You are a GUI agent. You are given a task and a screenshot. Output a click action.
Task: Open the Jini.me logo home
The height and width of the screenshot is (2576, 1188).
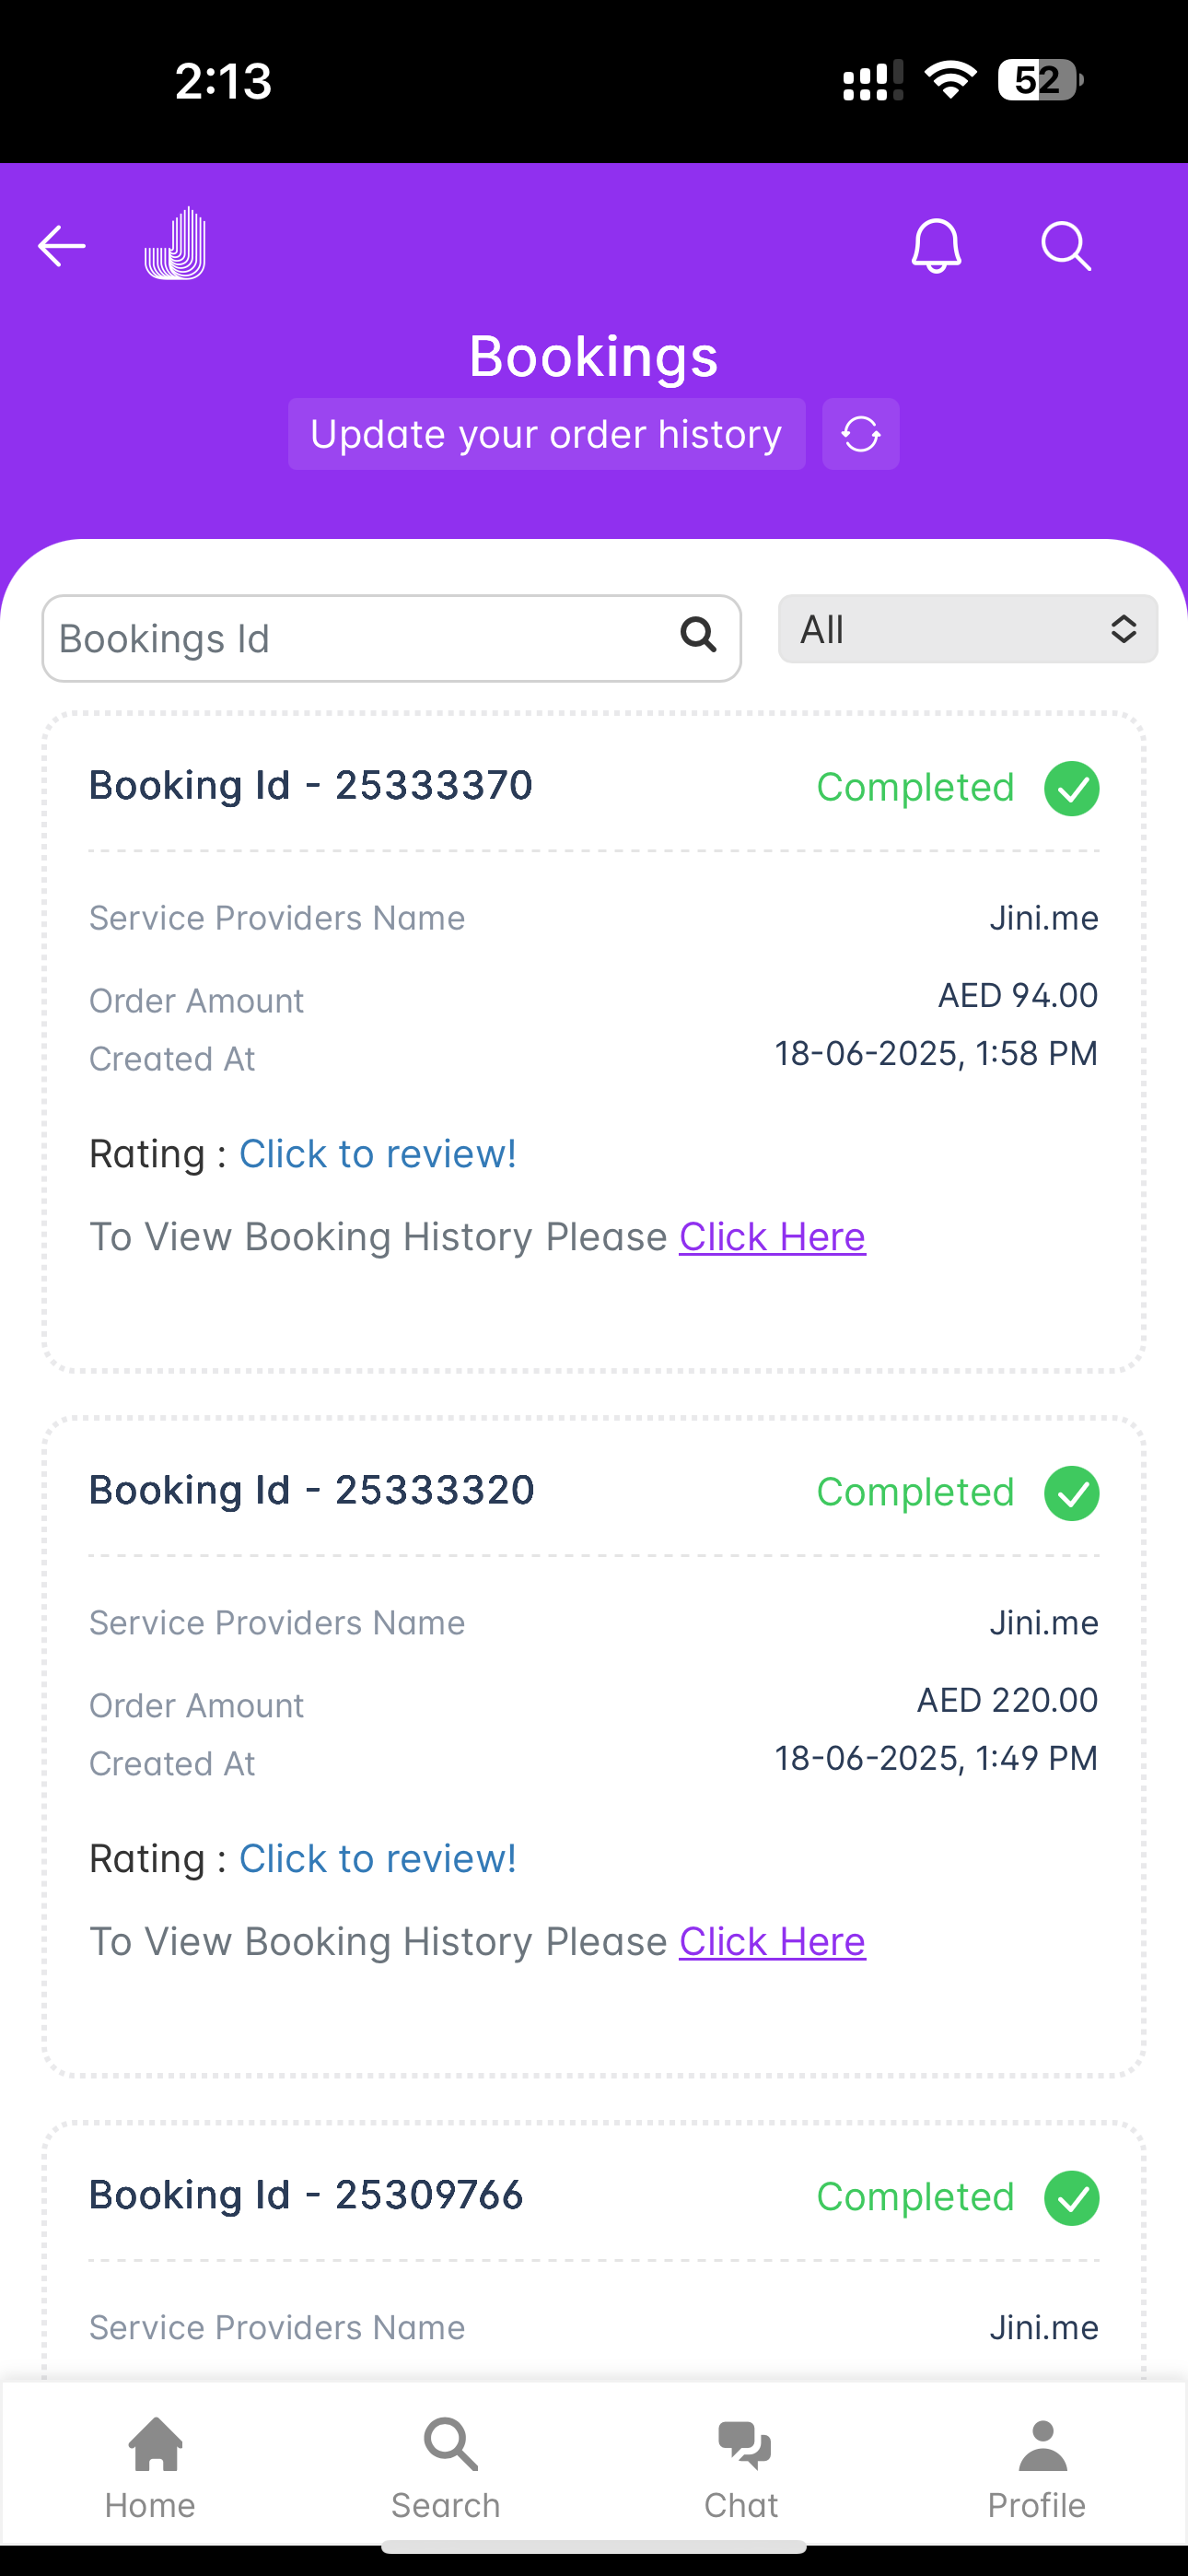pos(176,243)
